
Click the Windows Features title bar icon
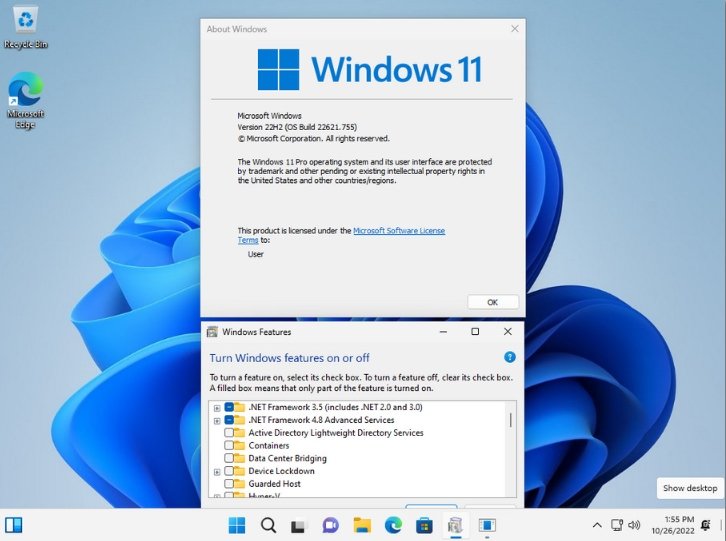point(212,332)
